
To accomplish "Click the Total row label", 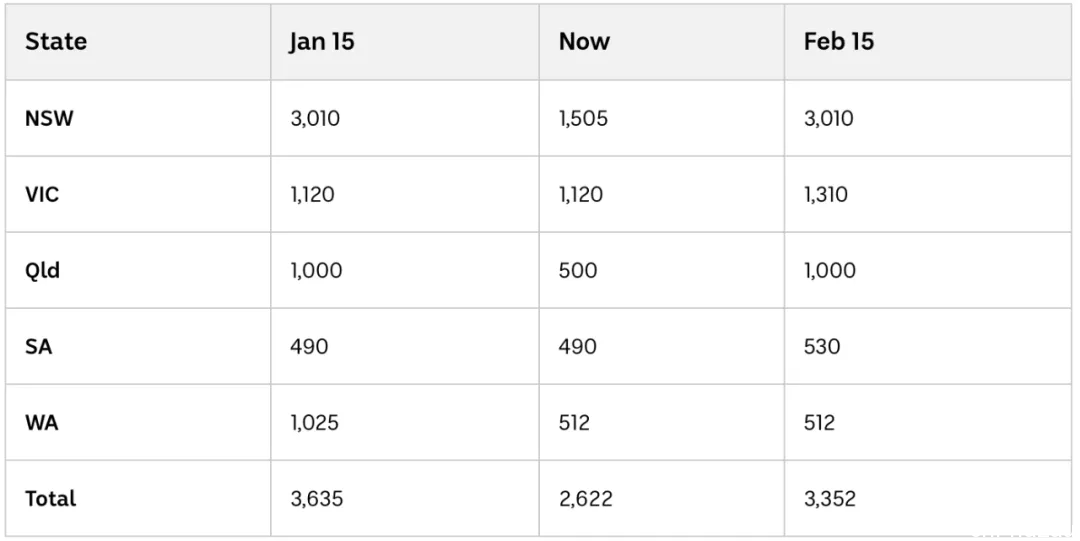I will pos(50,498).
